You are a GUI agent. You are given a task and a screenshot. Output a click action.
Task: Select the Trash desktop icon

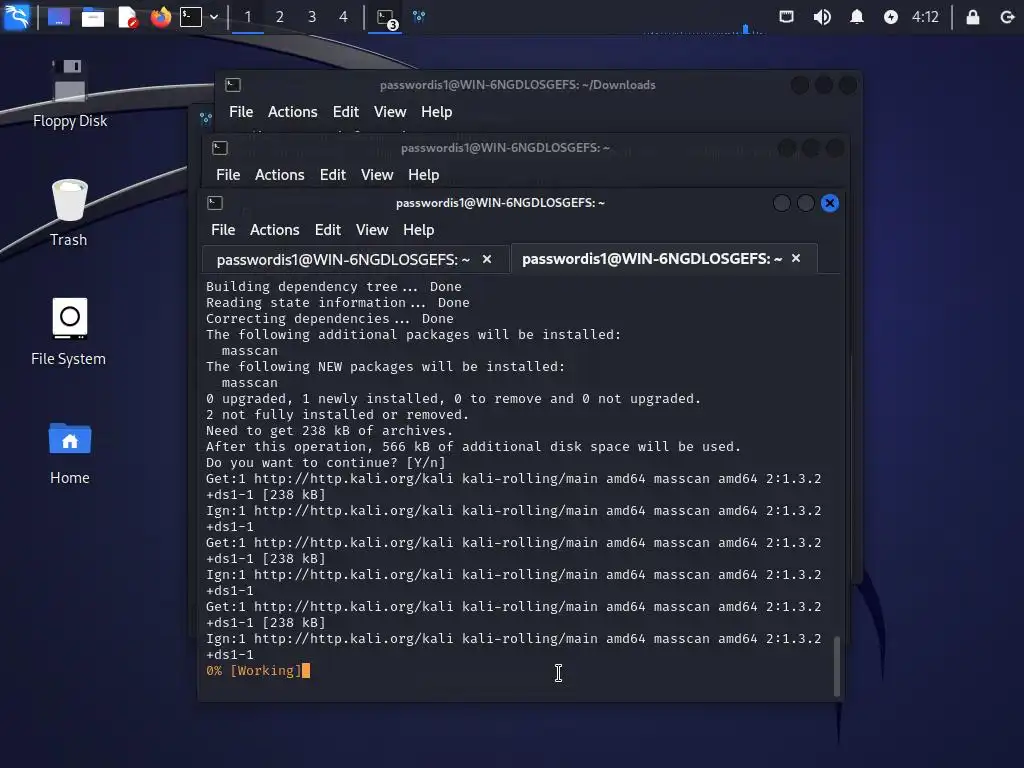(x=69, y=213)
